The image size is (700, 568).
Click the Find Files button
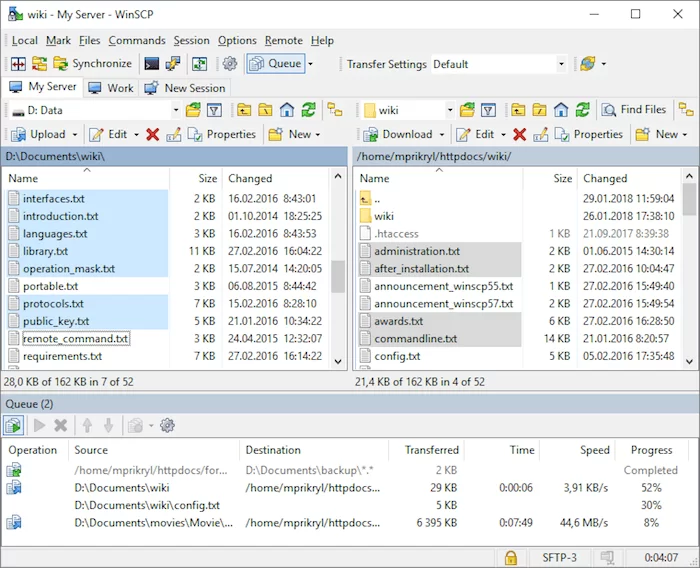[633, 110]
